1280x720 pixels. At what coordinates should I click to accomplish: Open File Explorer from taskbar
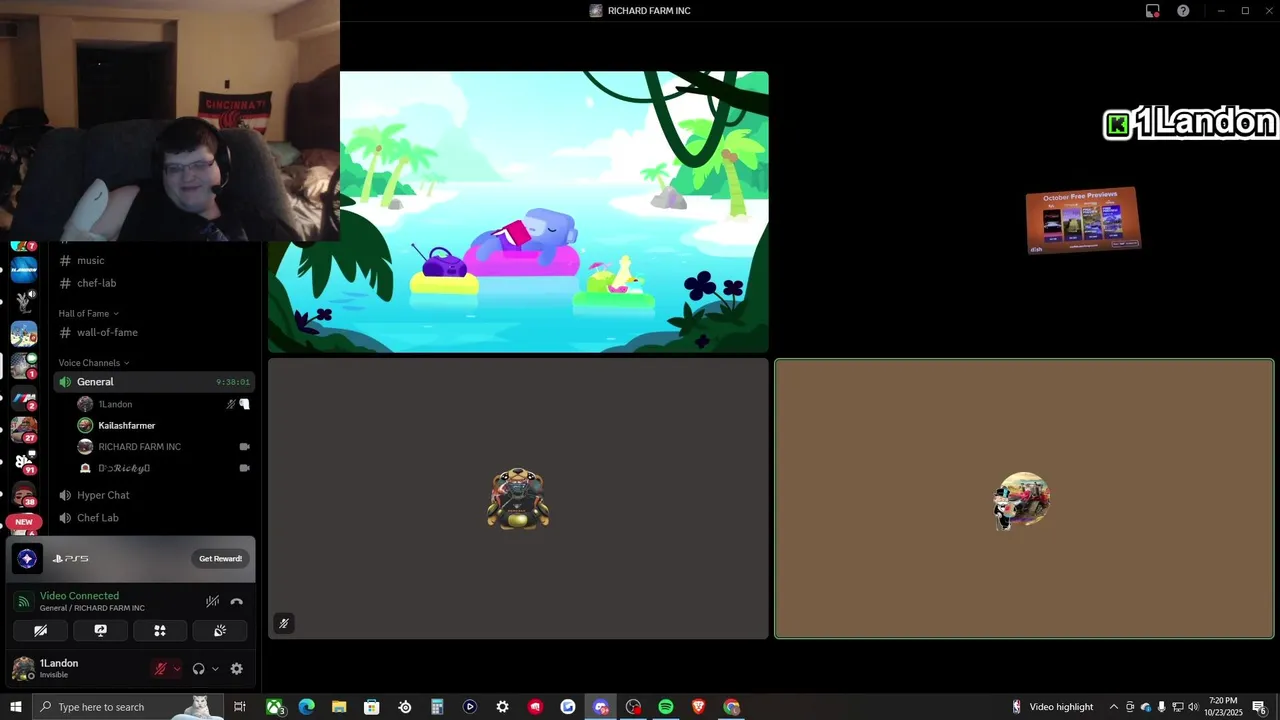tap(339, 707)
